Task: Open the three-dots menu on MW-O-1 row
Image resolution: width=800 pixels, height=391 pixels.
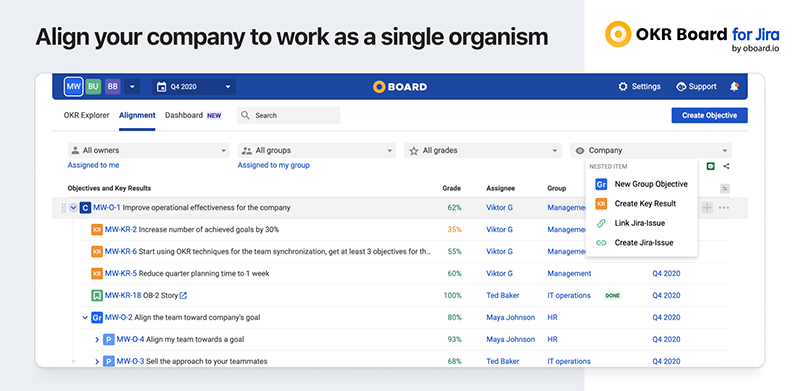Action: point(723,208)
